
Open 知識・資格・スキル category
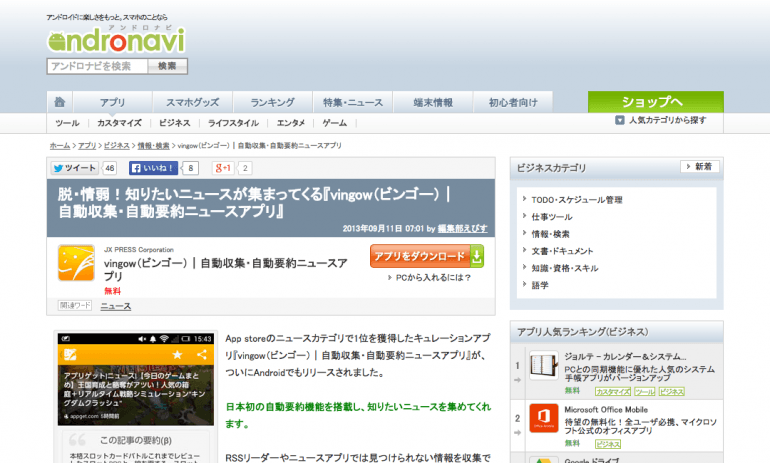565,268
